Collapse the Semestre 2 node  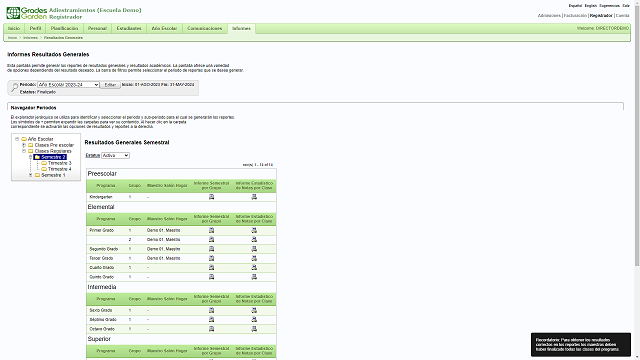click(31, 157)
